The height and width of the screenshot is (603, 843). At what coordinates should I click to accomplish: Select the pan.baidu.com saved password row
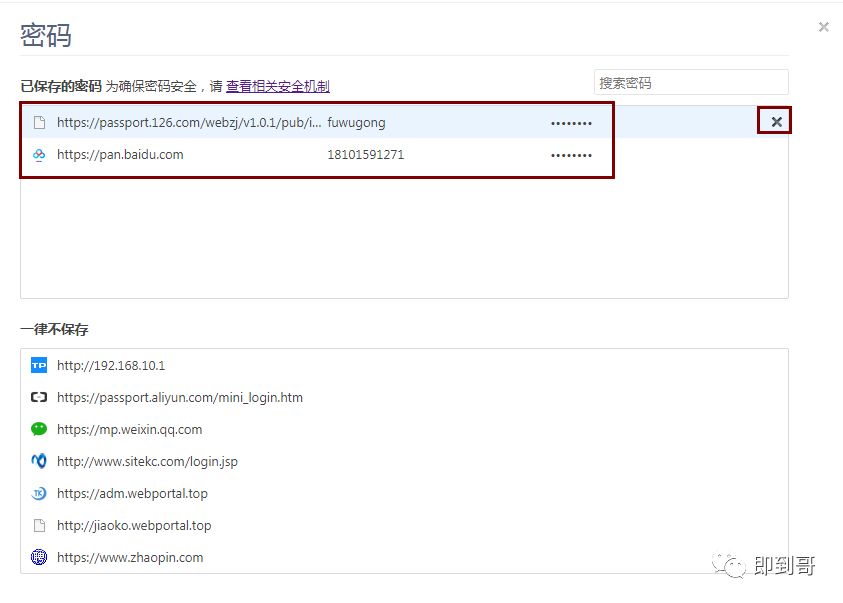pyautogui.click(x=404, y=155)
